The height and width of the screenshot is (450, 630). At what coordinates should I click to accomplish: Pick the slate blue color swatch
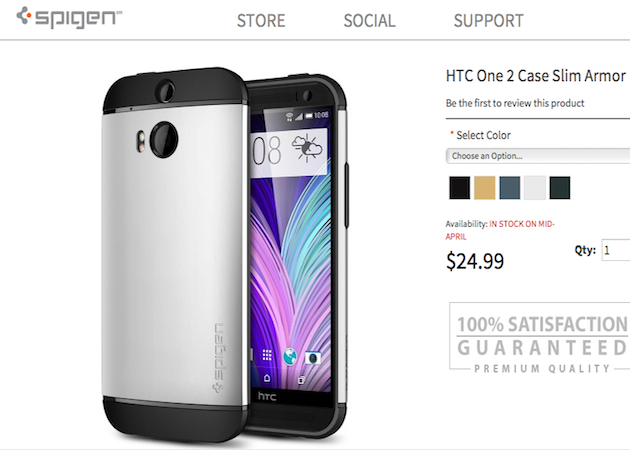509,188
